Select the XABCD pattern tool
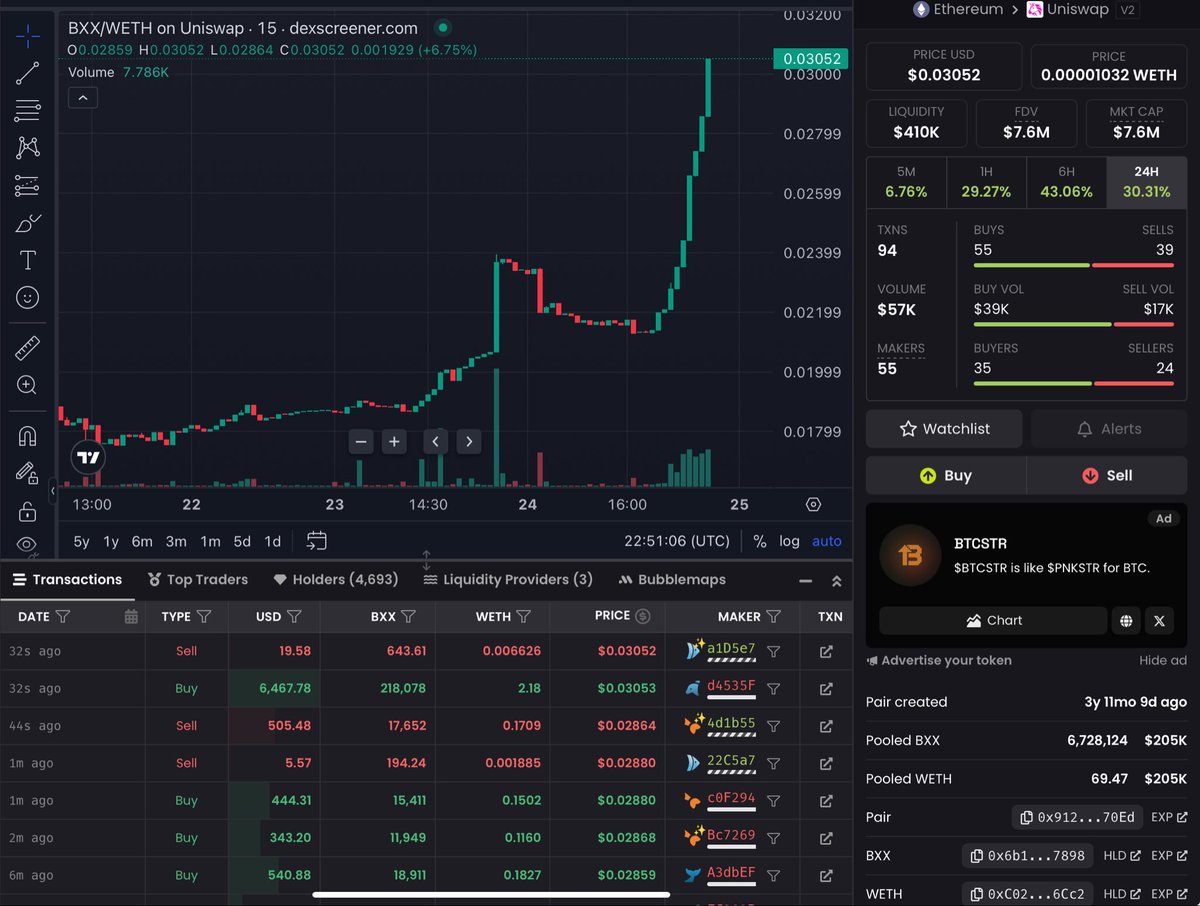The width and height of the screenshot is (1200, 906). tap(27, 147)
